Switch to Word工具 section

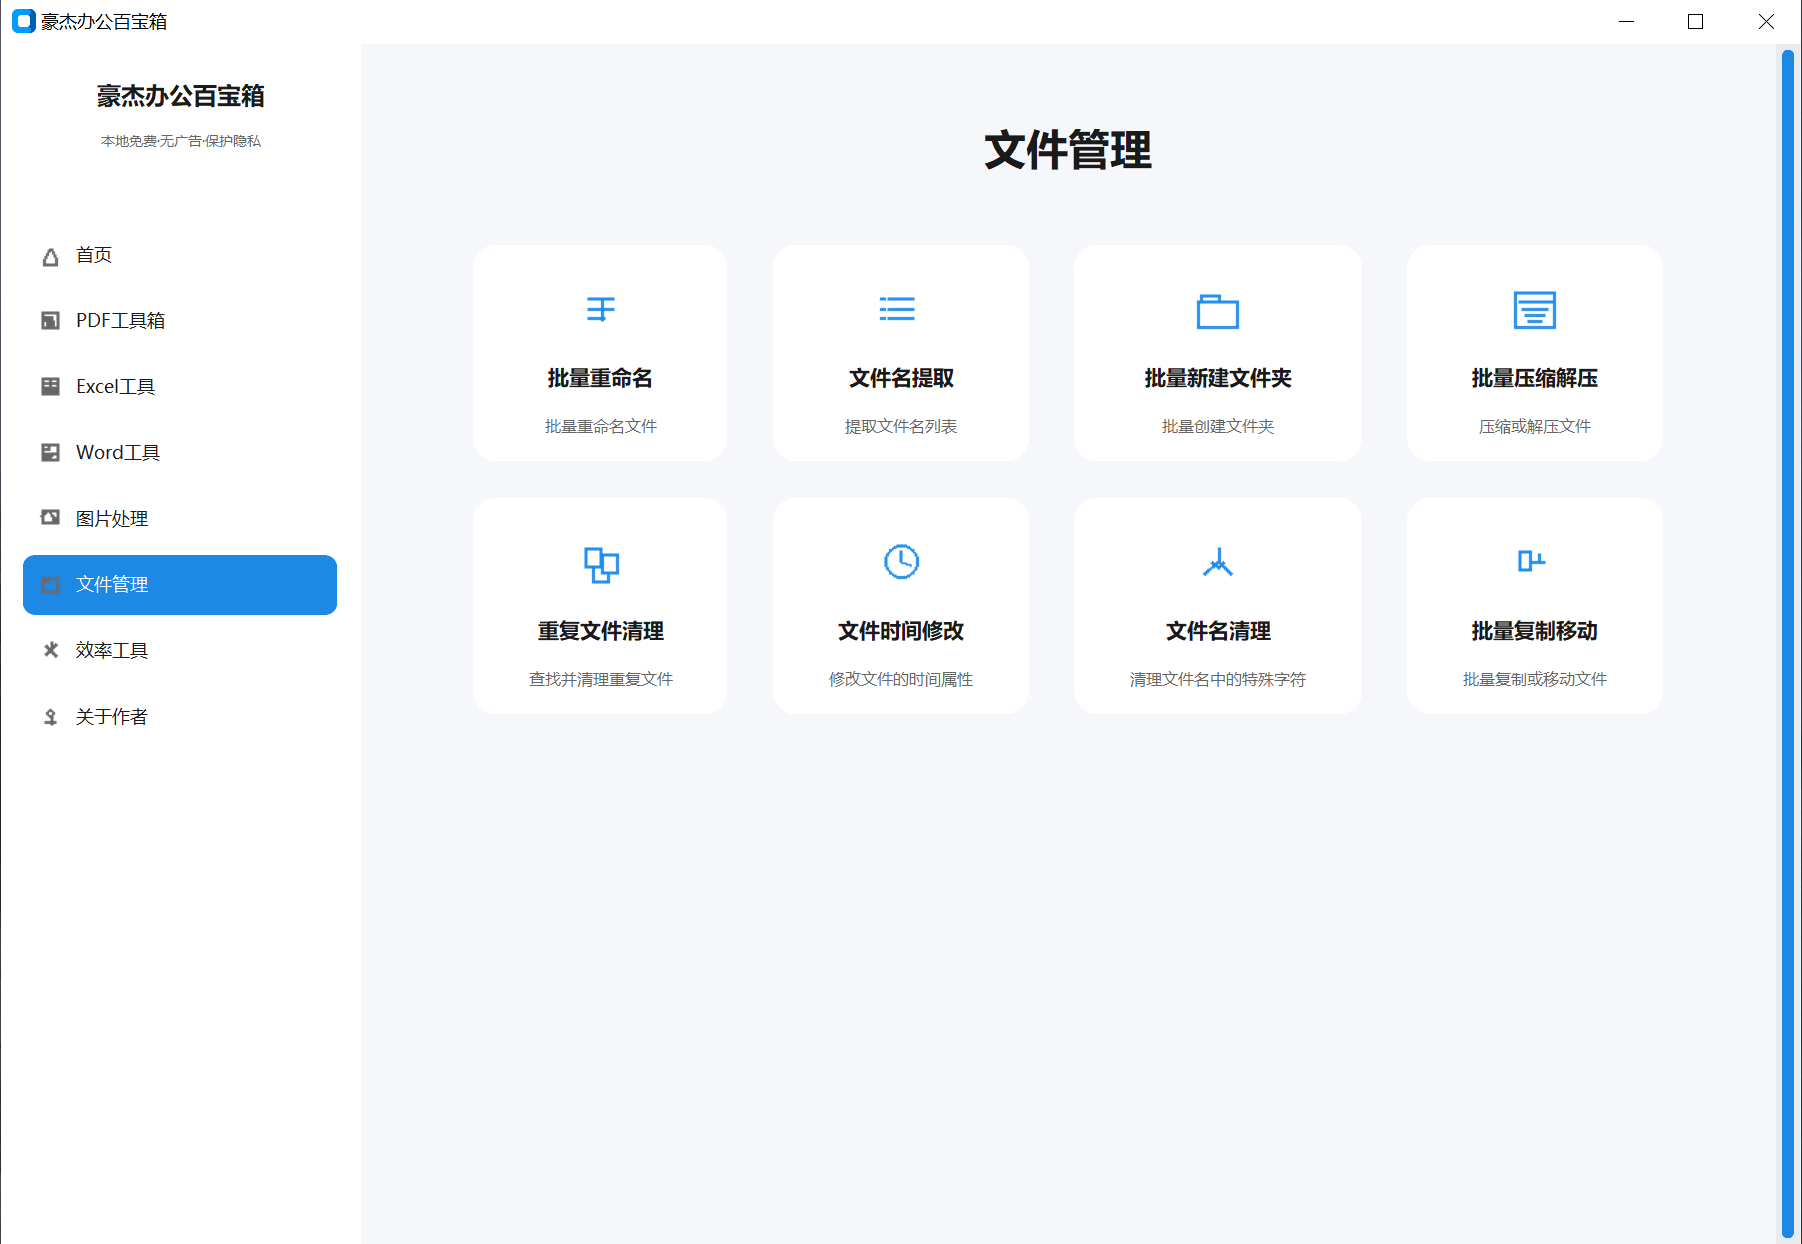point(180,453)
